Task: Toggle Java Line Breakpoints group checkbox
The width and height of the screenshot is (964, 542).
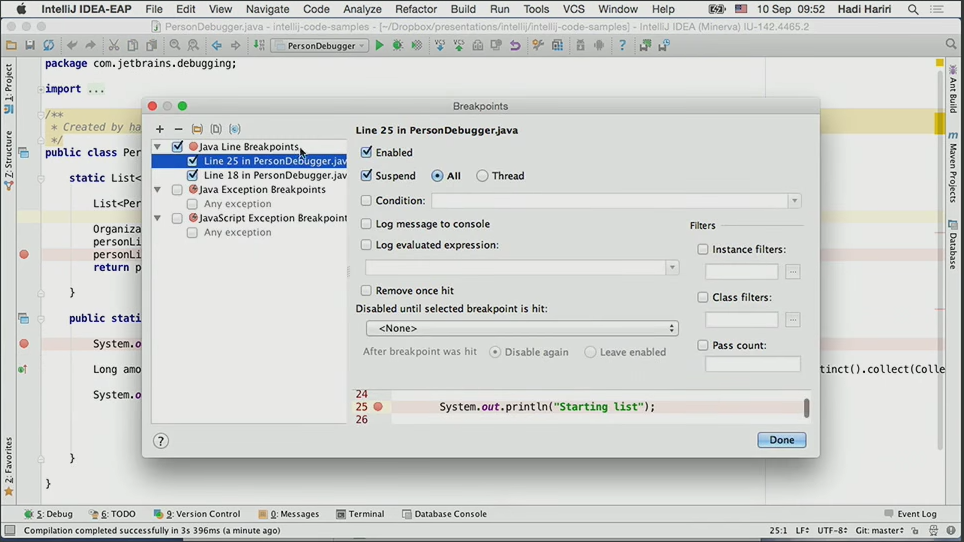Action: [177, 146]
